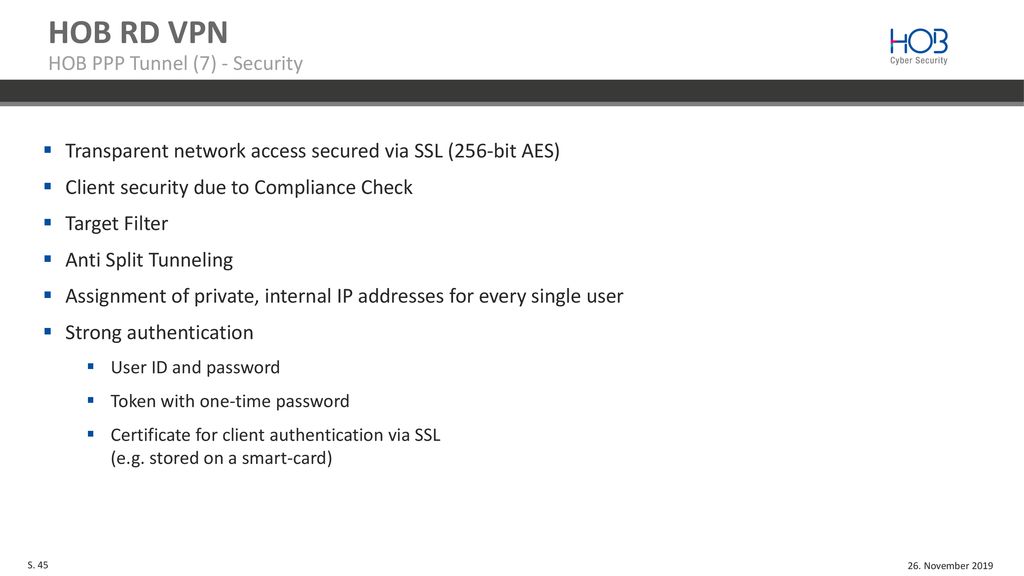Click the dark gray header divider bar
Viewport: 1024px width, 576px height.
click(x=512, y=91)
